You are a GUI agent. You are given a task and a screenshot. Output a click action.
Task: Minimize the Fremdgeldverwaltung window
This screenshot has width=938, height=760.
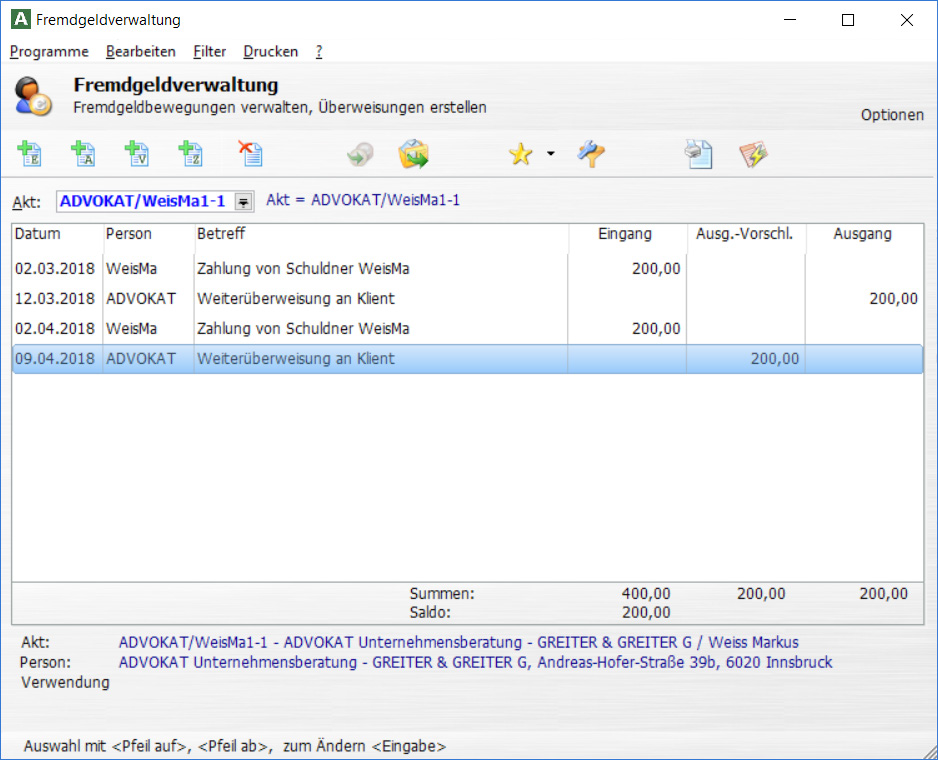coord(790,20)
